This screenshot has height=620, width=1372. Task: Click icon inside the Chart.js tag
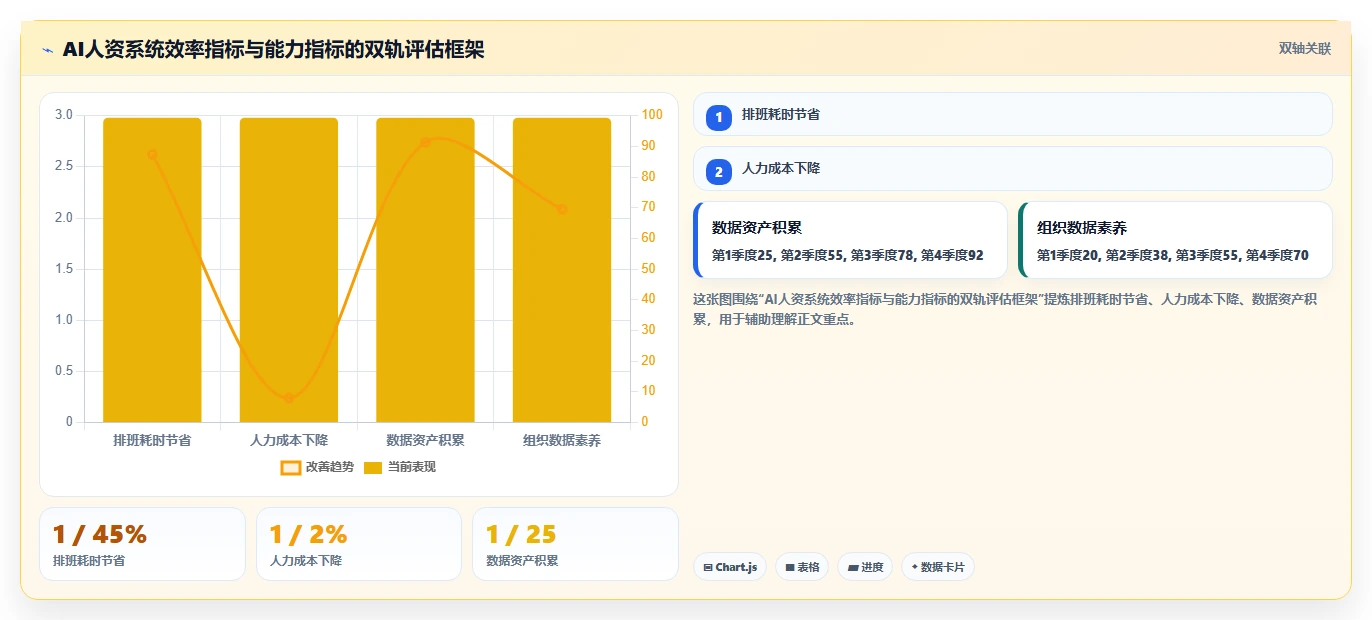(708, 567)
